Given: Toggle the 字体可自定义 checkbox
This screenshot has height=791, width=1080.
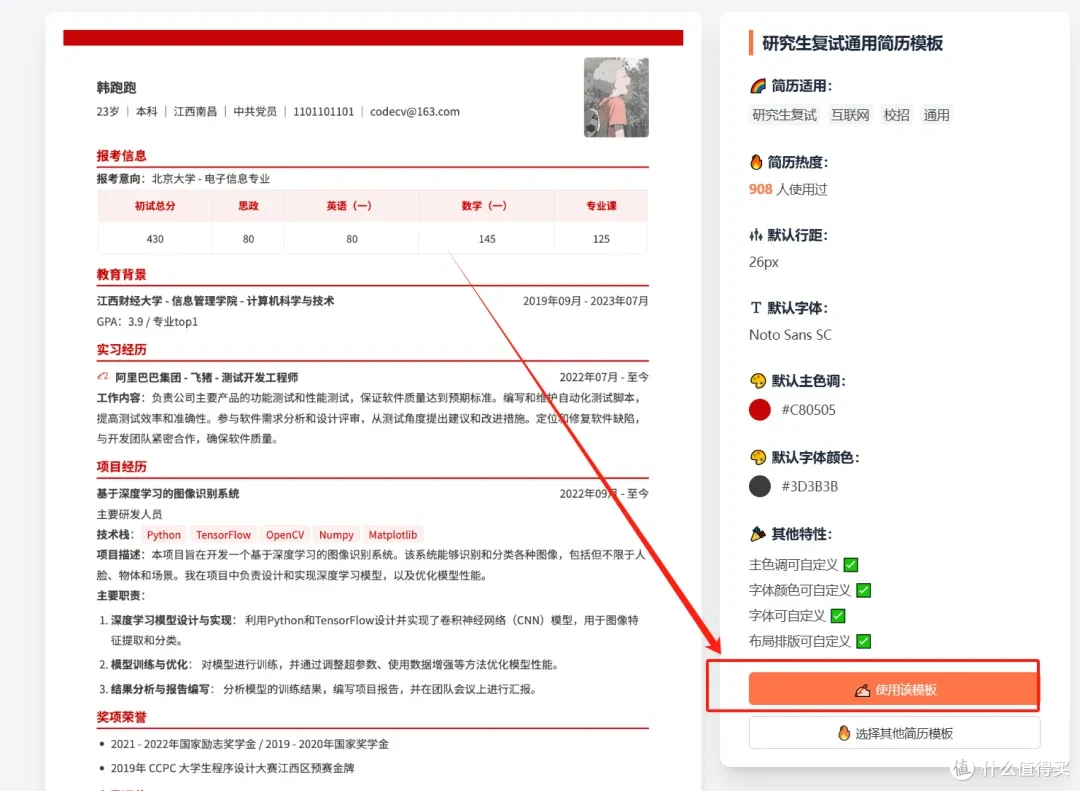Looking at the screenshot, I should 838,616.
